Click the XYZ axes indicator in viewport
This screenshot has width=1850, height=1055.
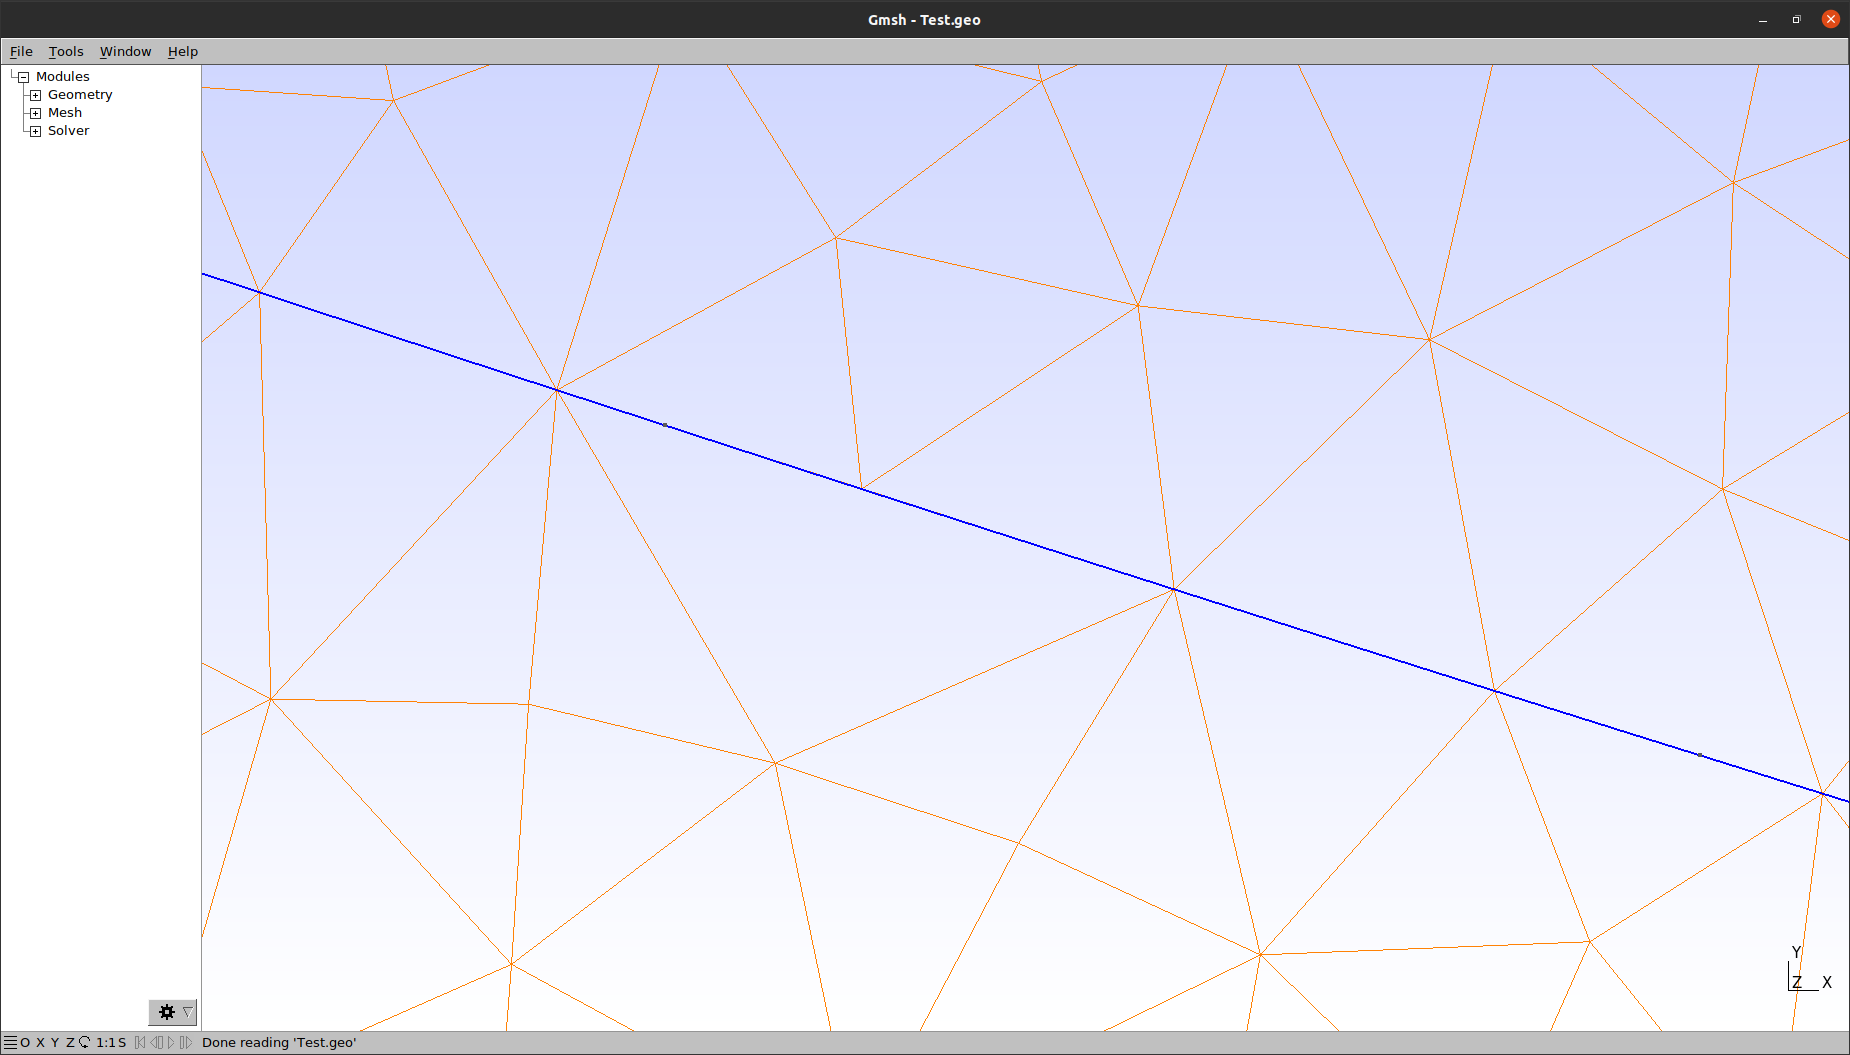(1810, 968)
